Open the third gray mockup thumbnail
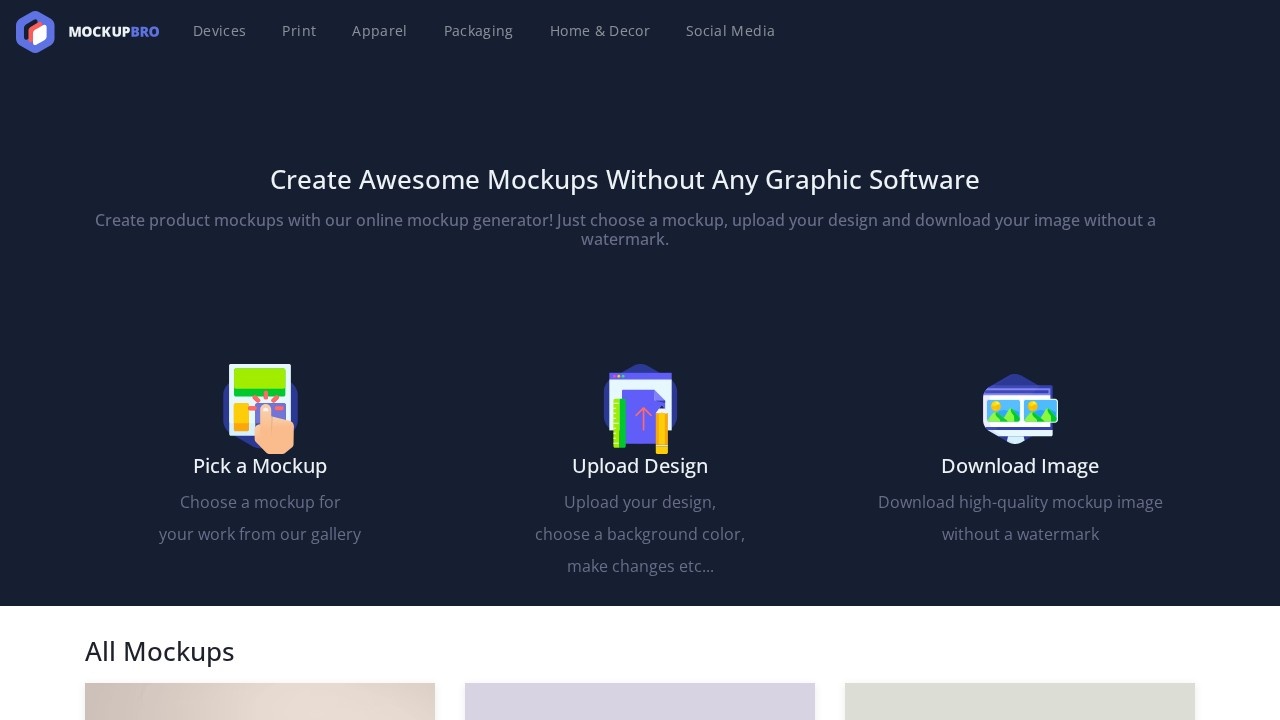The width and height of the screenshot is (1280, 720). point(1020,701)
